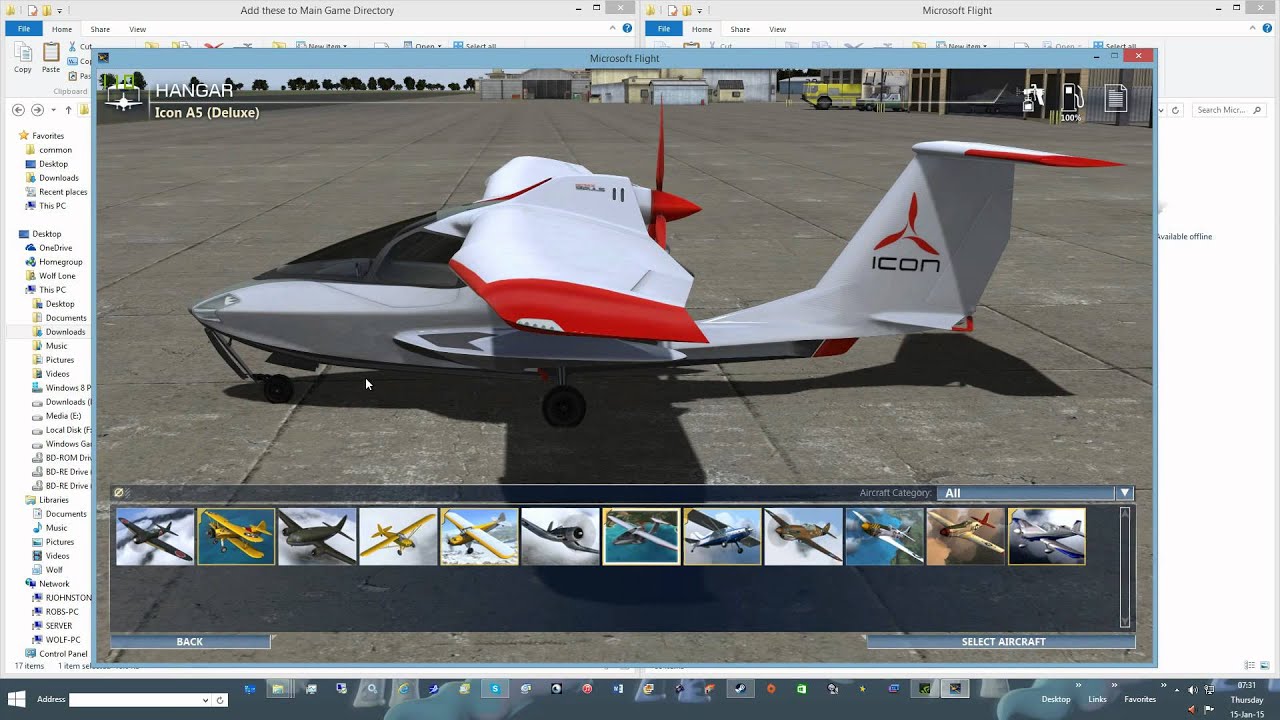Click the Explorer Forward navigation arrow

click(x=37, y=110)
